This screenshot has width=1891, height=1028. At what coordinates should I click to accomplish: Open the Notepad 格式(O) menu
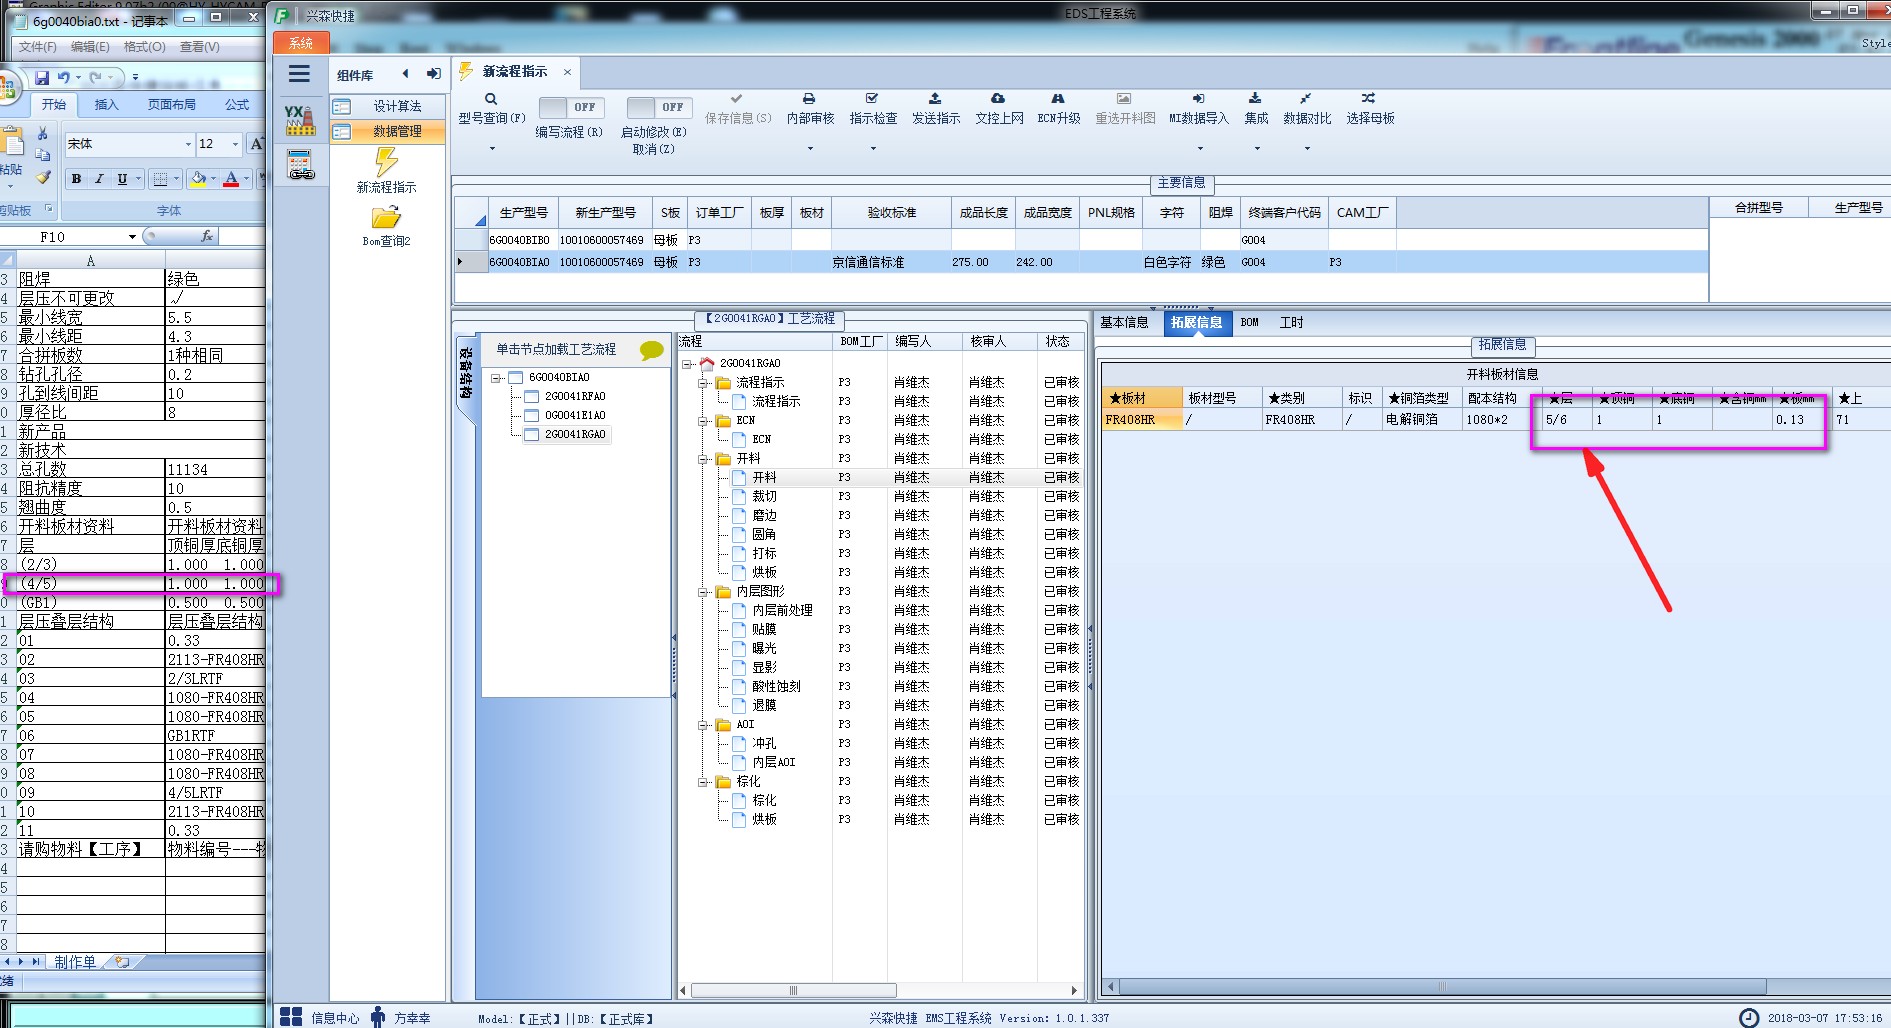point(144,47)
